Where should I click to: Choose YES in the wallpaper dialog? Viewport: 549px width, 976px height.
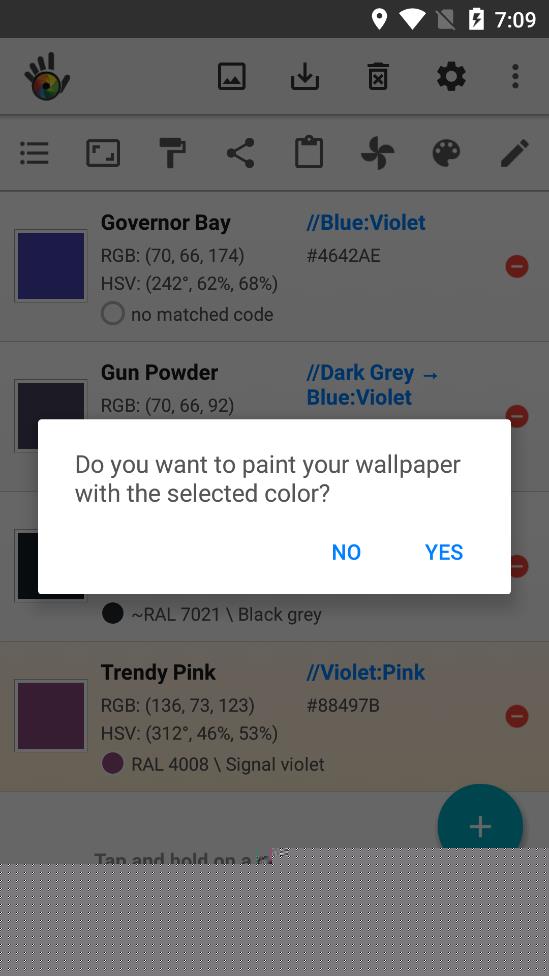[x=444, y=552]
